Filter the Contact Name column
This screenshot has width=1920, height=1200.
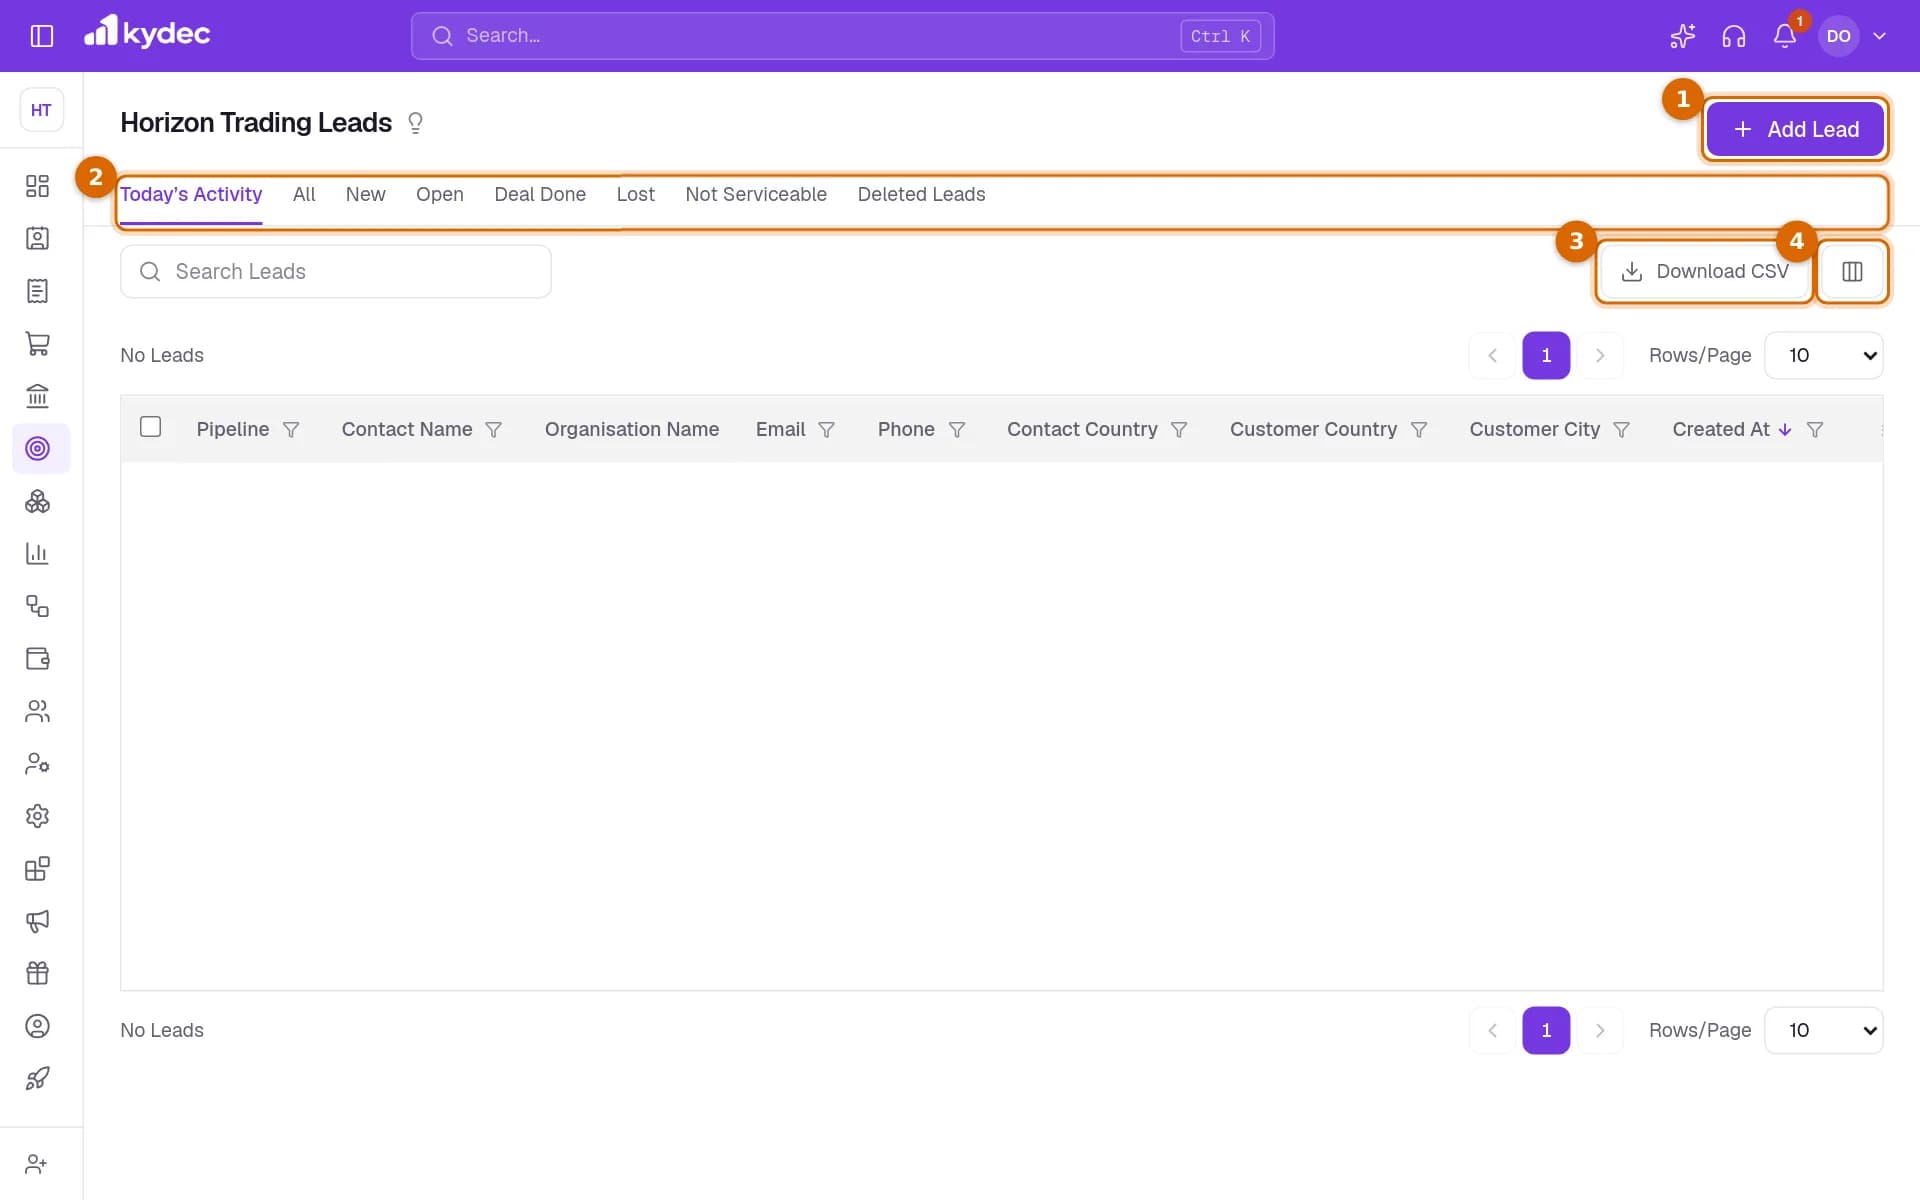494,430
